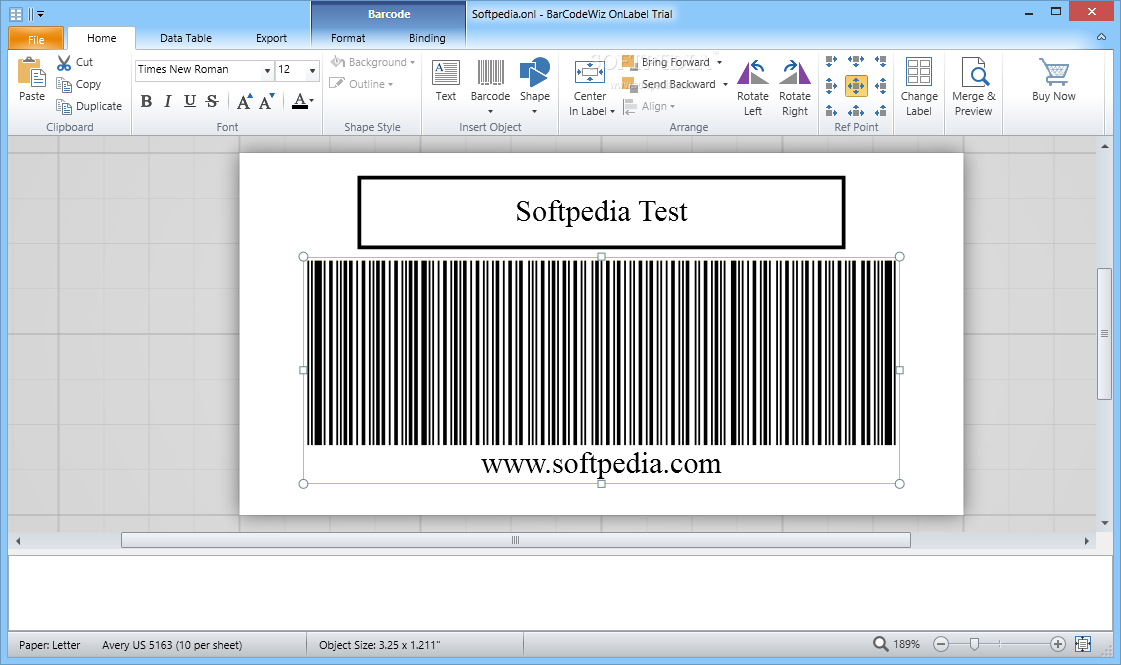Copy the selected object
The height and width of the screenshot is (665, 1121).
(79, 84)
